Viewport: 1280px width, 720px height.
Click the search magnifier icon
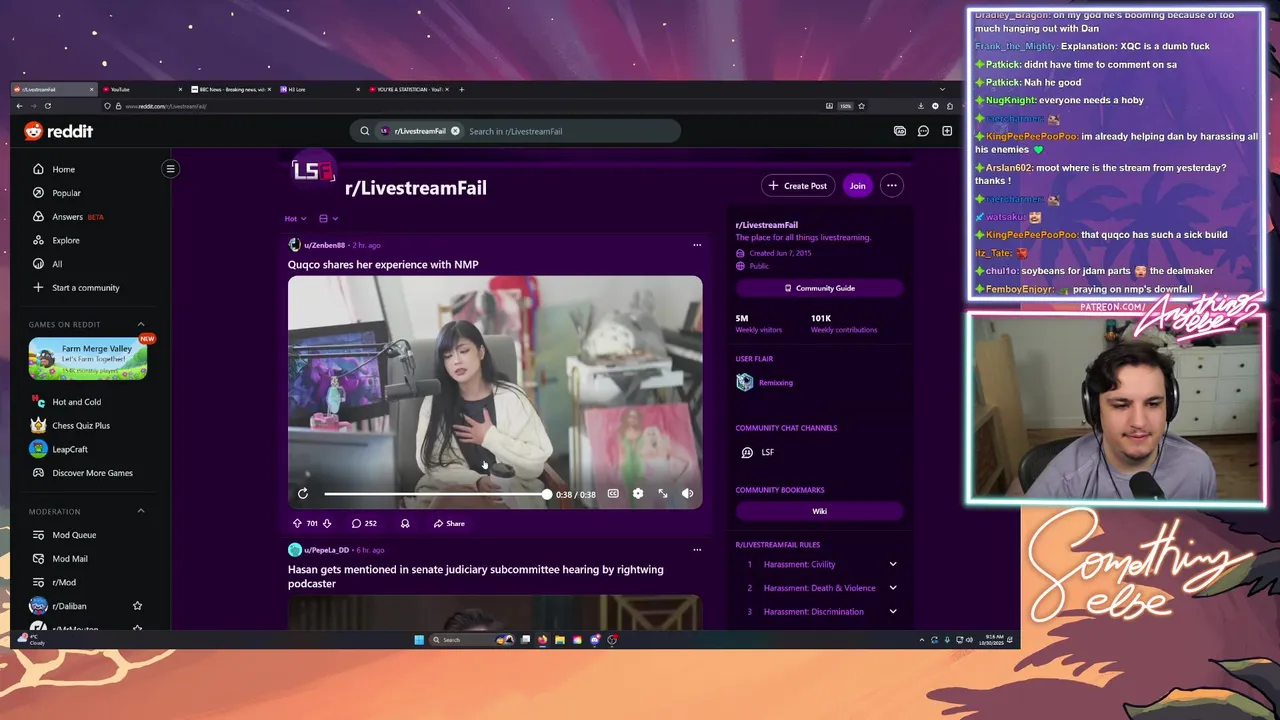click(x=364, y=131)
